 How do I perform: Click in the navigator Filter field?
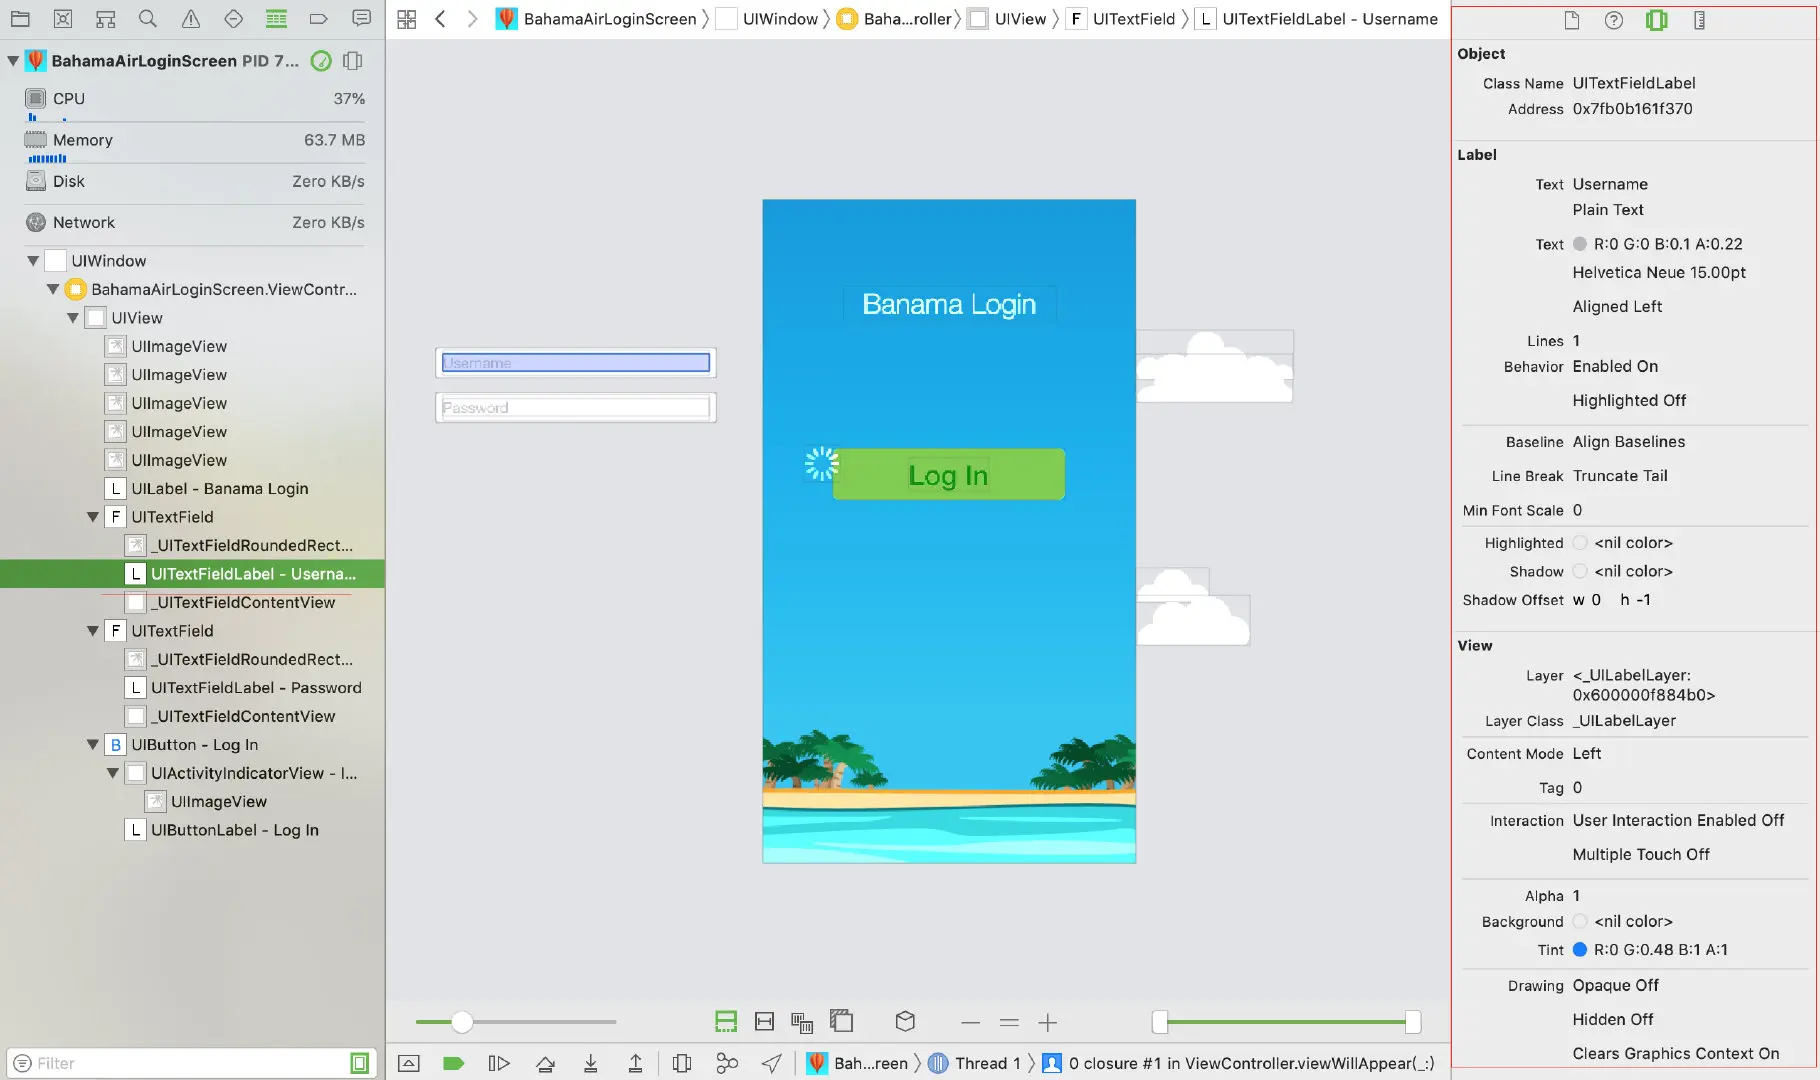190,1063
